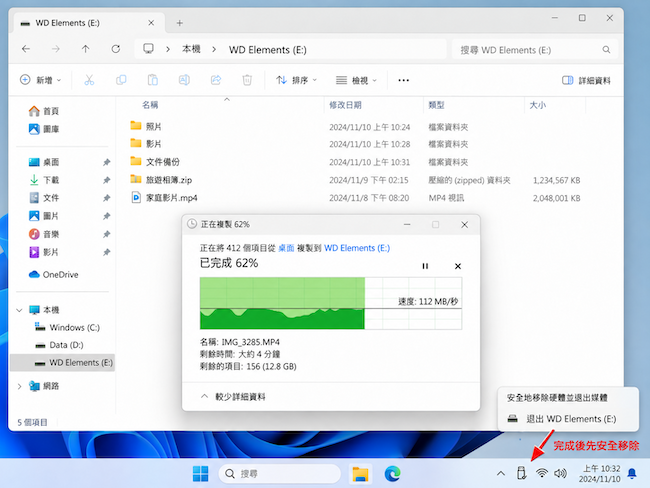Select WD Elements (E:) in the sidebar

point(62,363)
